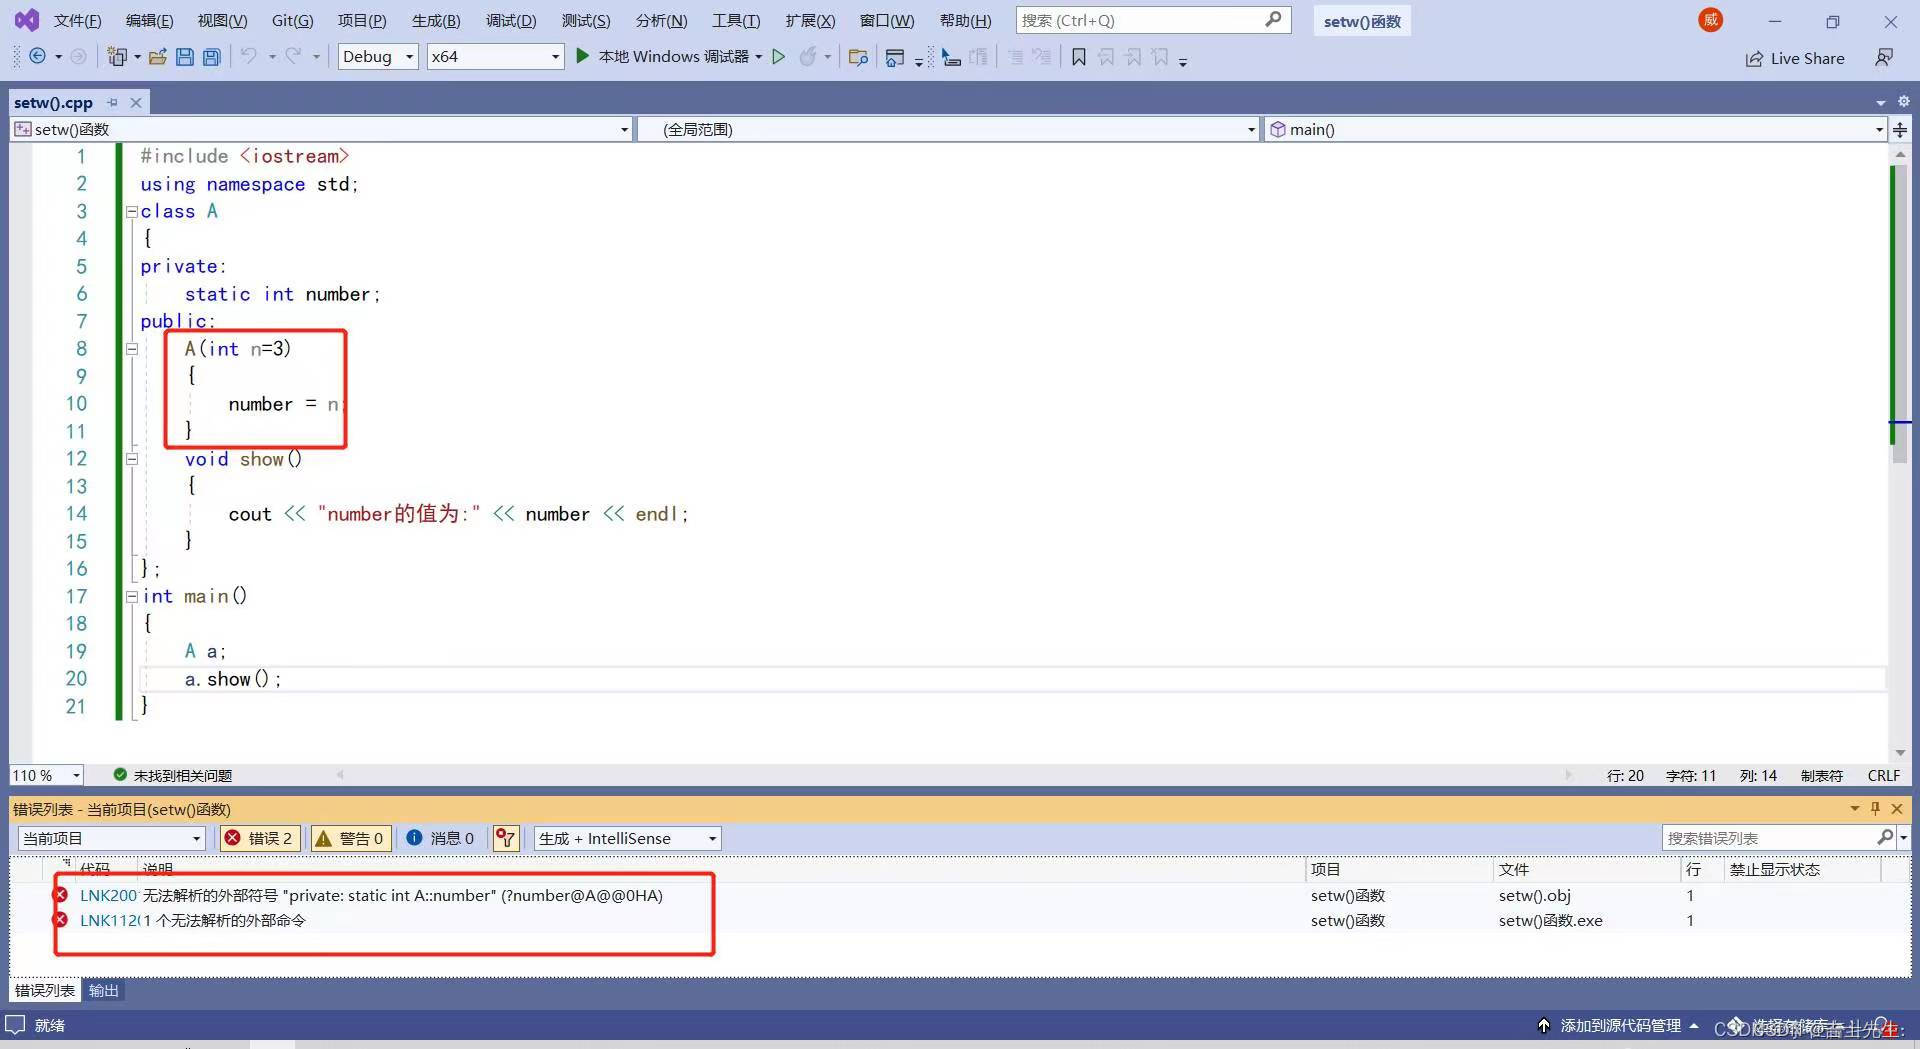Click the orange user account avatar
The height and width of the screenshot is (1049, 1920).
pyautogui.click(x=1711, y=20)
